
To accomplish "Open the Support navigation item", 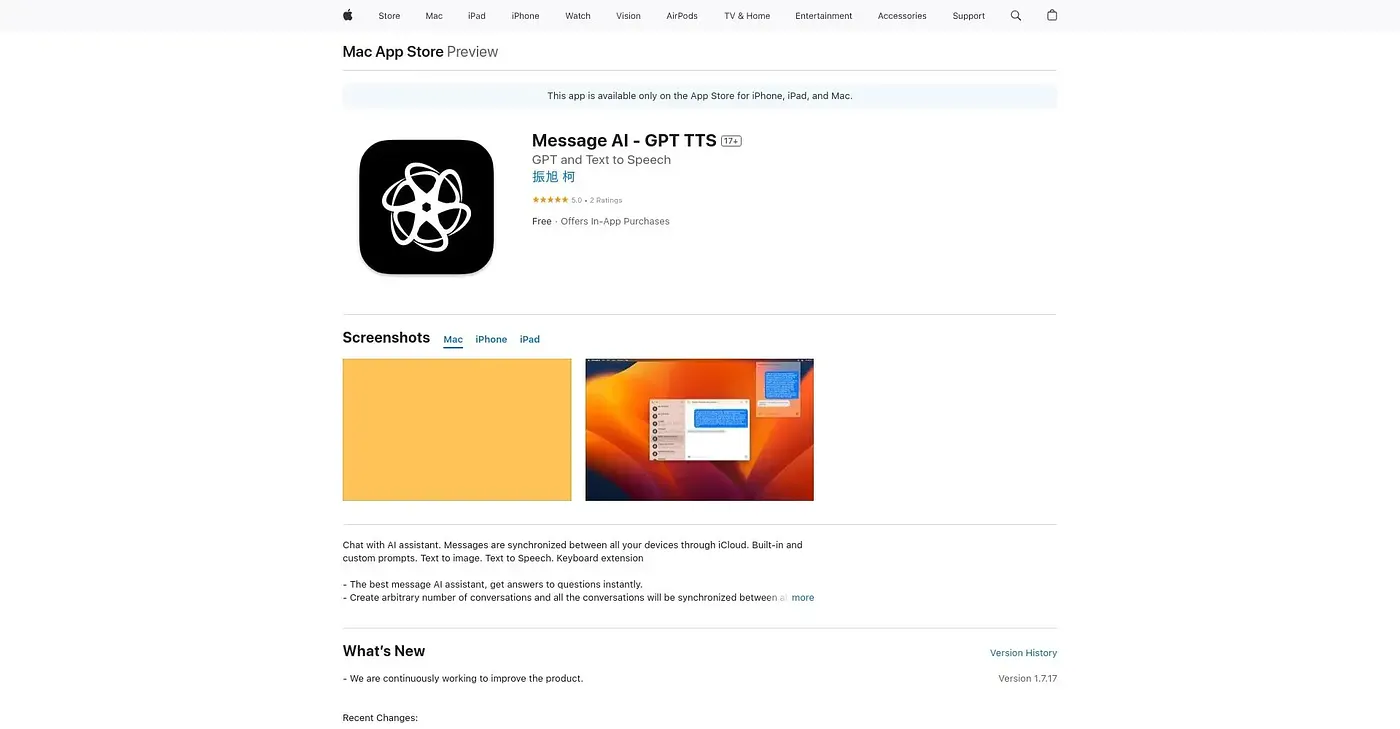I will pos(969,16).
